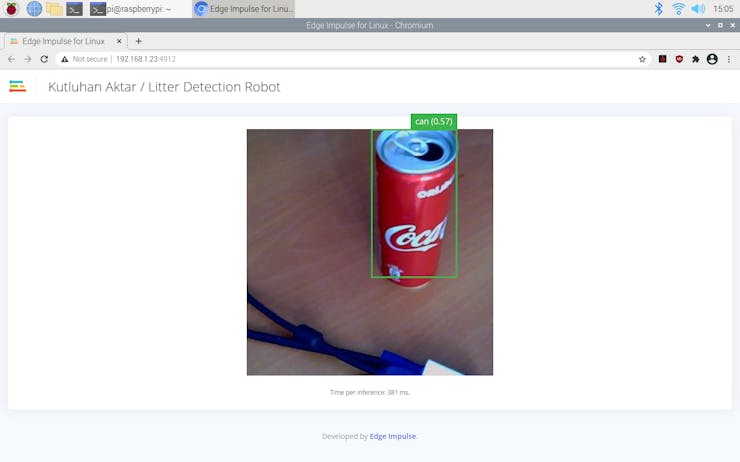Click the Not secure warning indicator

click(x=84, y=59)
